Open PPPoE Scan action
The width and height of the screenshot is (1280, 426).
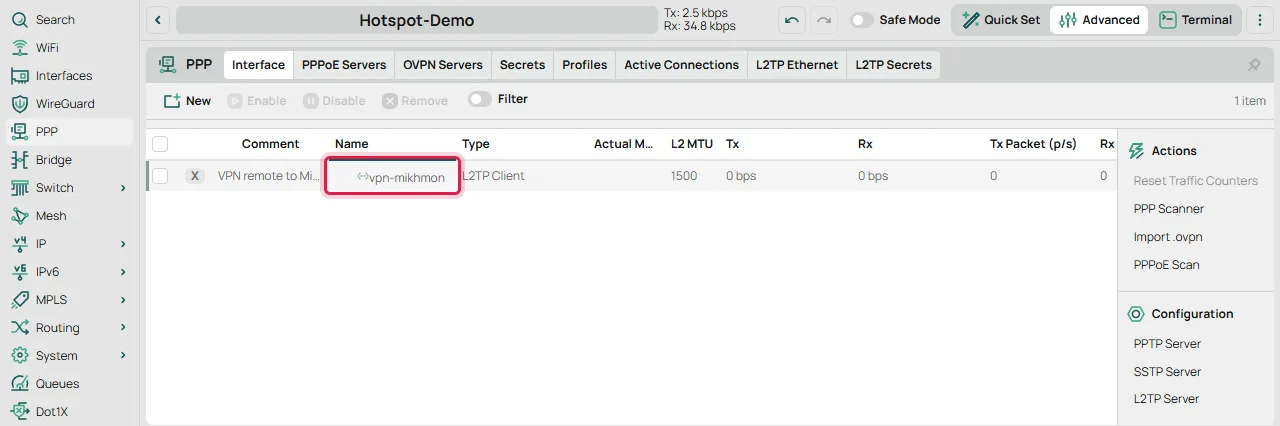tap(1166, 265)
